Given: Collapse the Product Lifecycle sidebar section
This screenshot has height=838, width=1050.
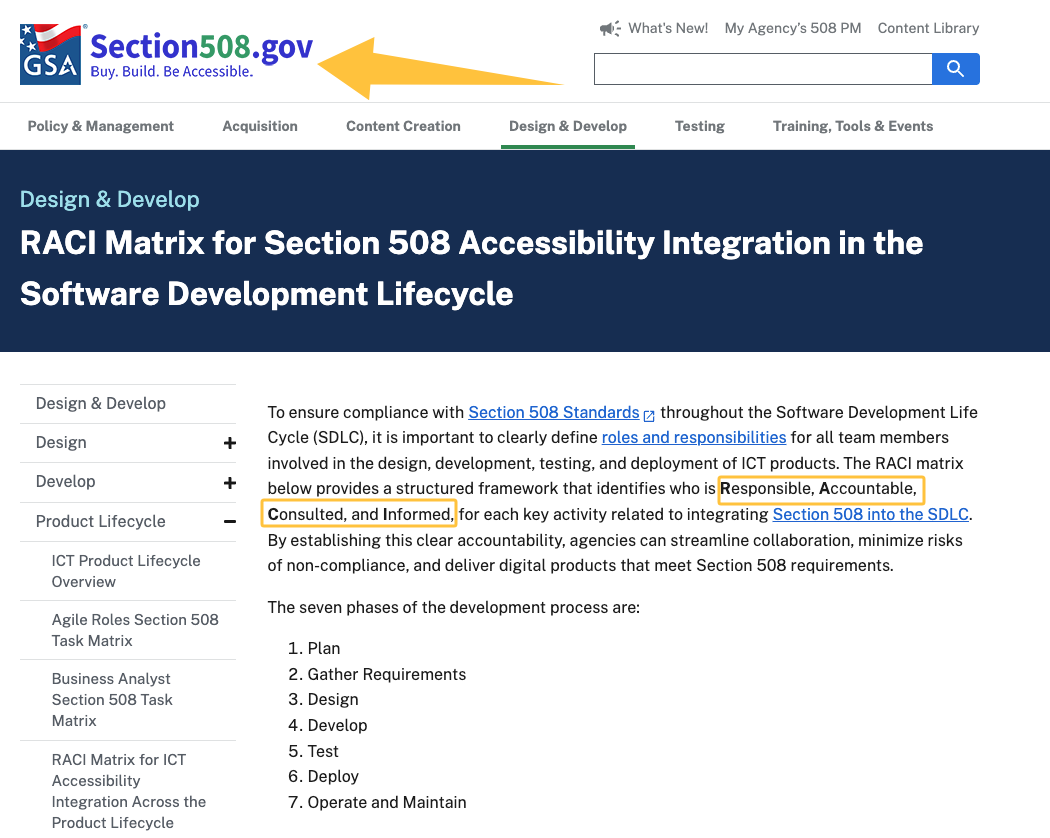Looking at the screenshot, I should pos(230,521).
